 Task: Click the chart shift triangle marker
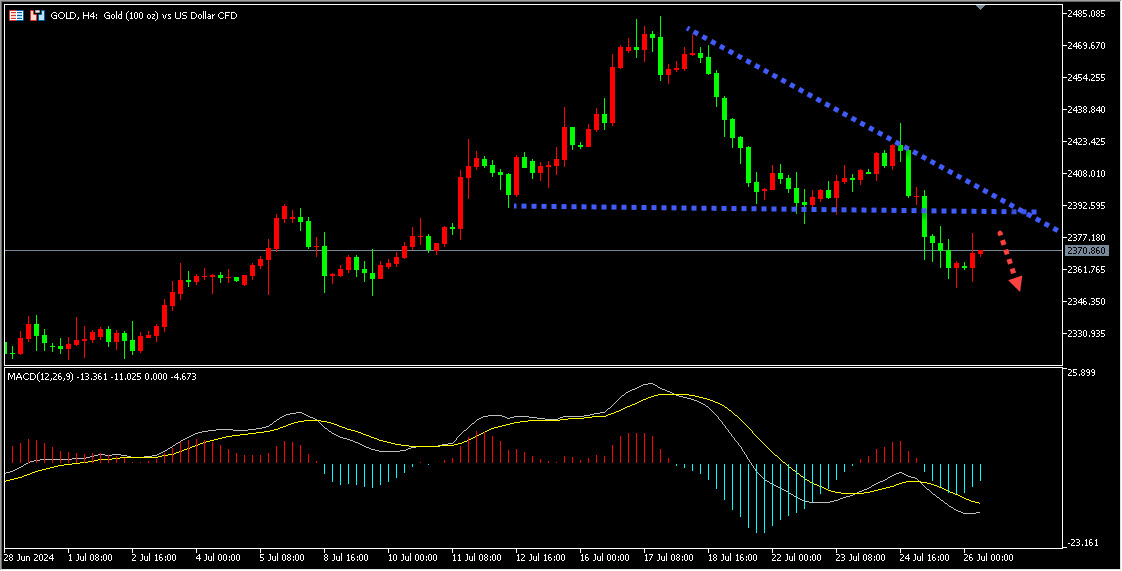980,7
